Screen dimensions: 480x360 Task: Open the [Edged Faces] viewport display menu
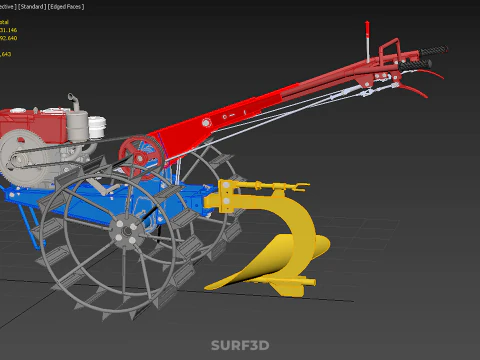pos(66,7)
